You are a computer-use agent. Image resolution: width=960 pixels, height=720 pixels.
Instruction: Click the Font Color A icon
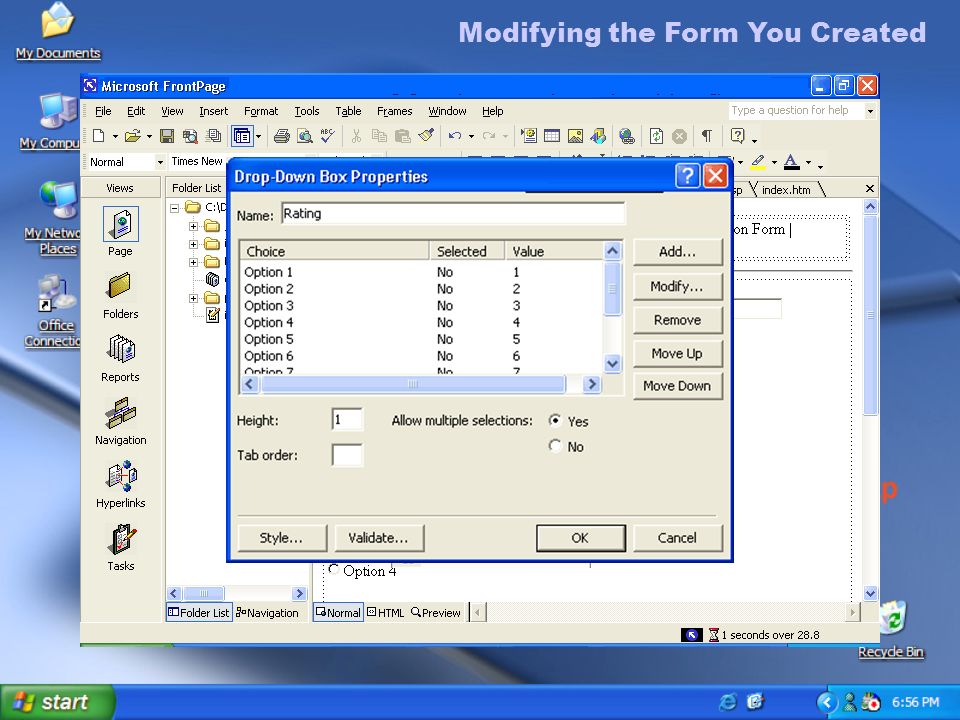click(792, 162)
